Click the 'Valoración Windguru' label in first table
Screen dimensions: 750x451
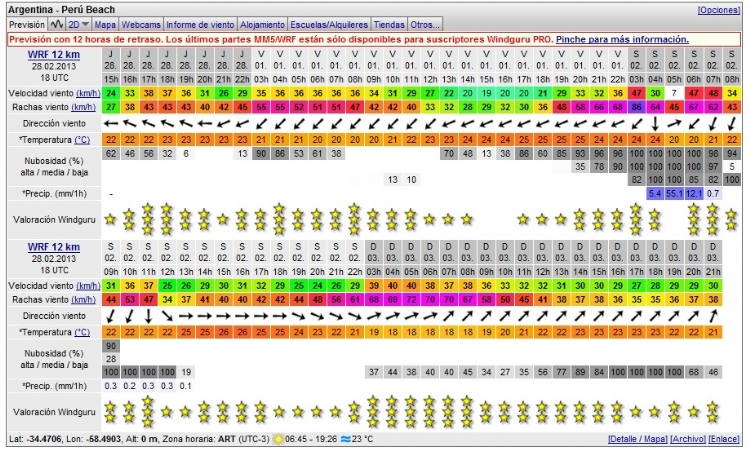[54, 220]
